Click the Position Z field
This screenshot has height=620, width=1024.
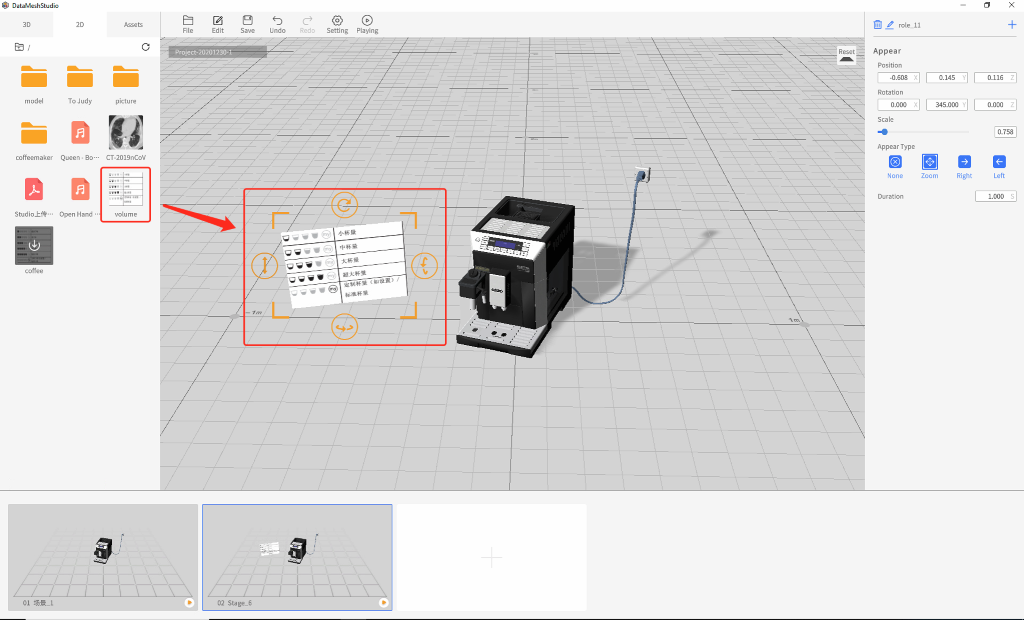tap(995, 77)
